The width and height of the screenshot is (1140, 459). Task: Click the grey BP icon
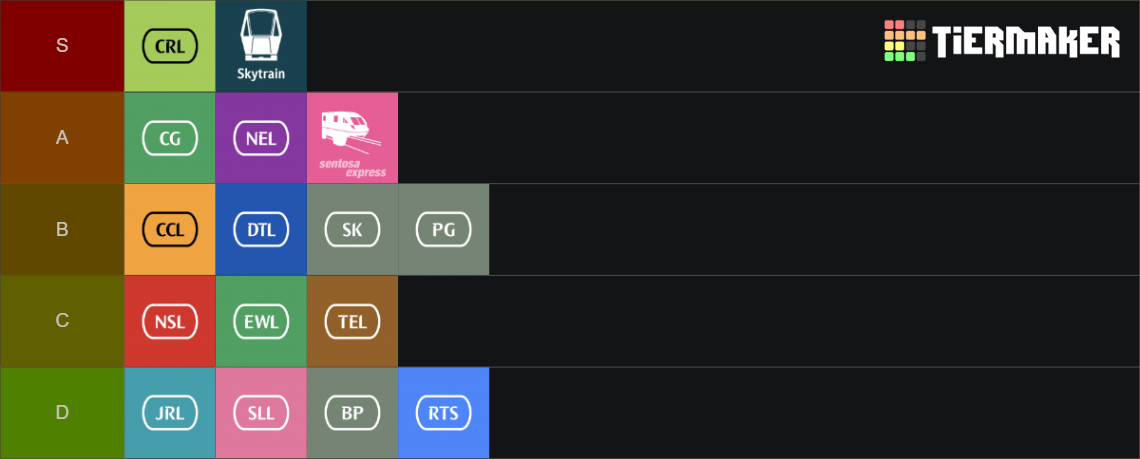point(353,413)
